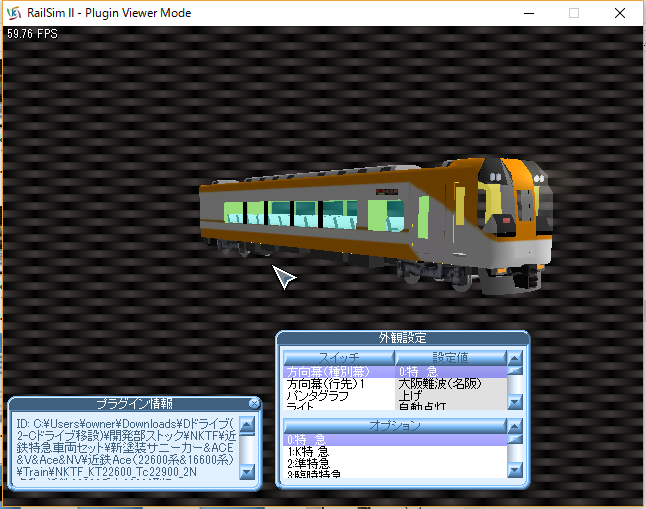The height and width of the screenshot is (509, 646).
Task: Click the 0:特急 setting value cell
Action: [451, 372]
